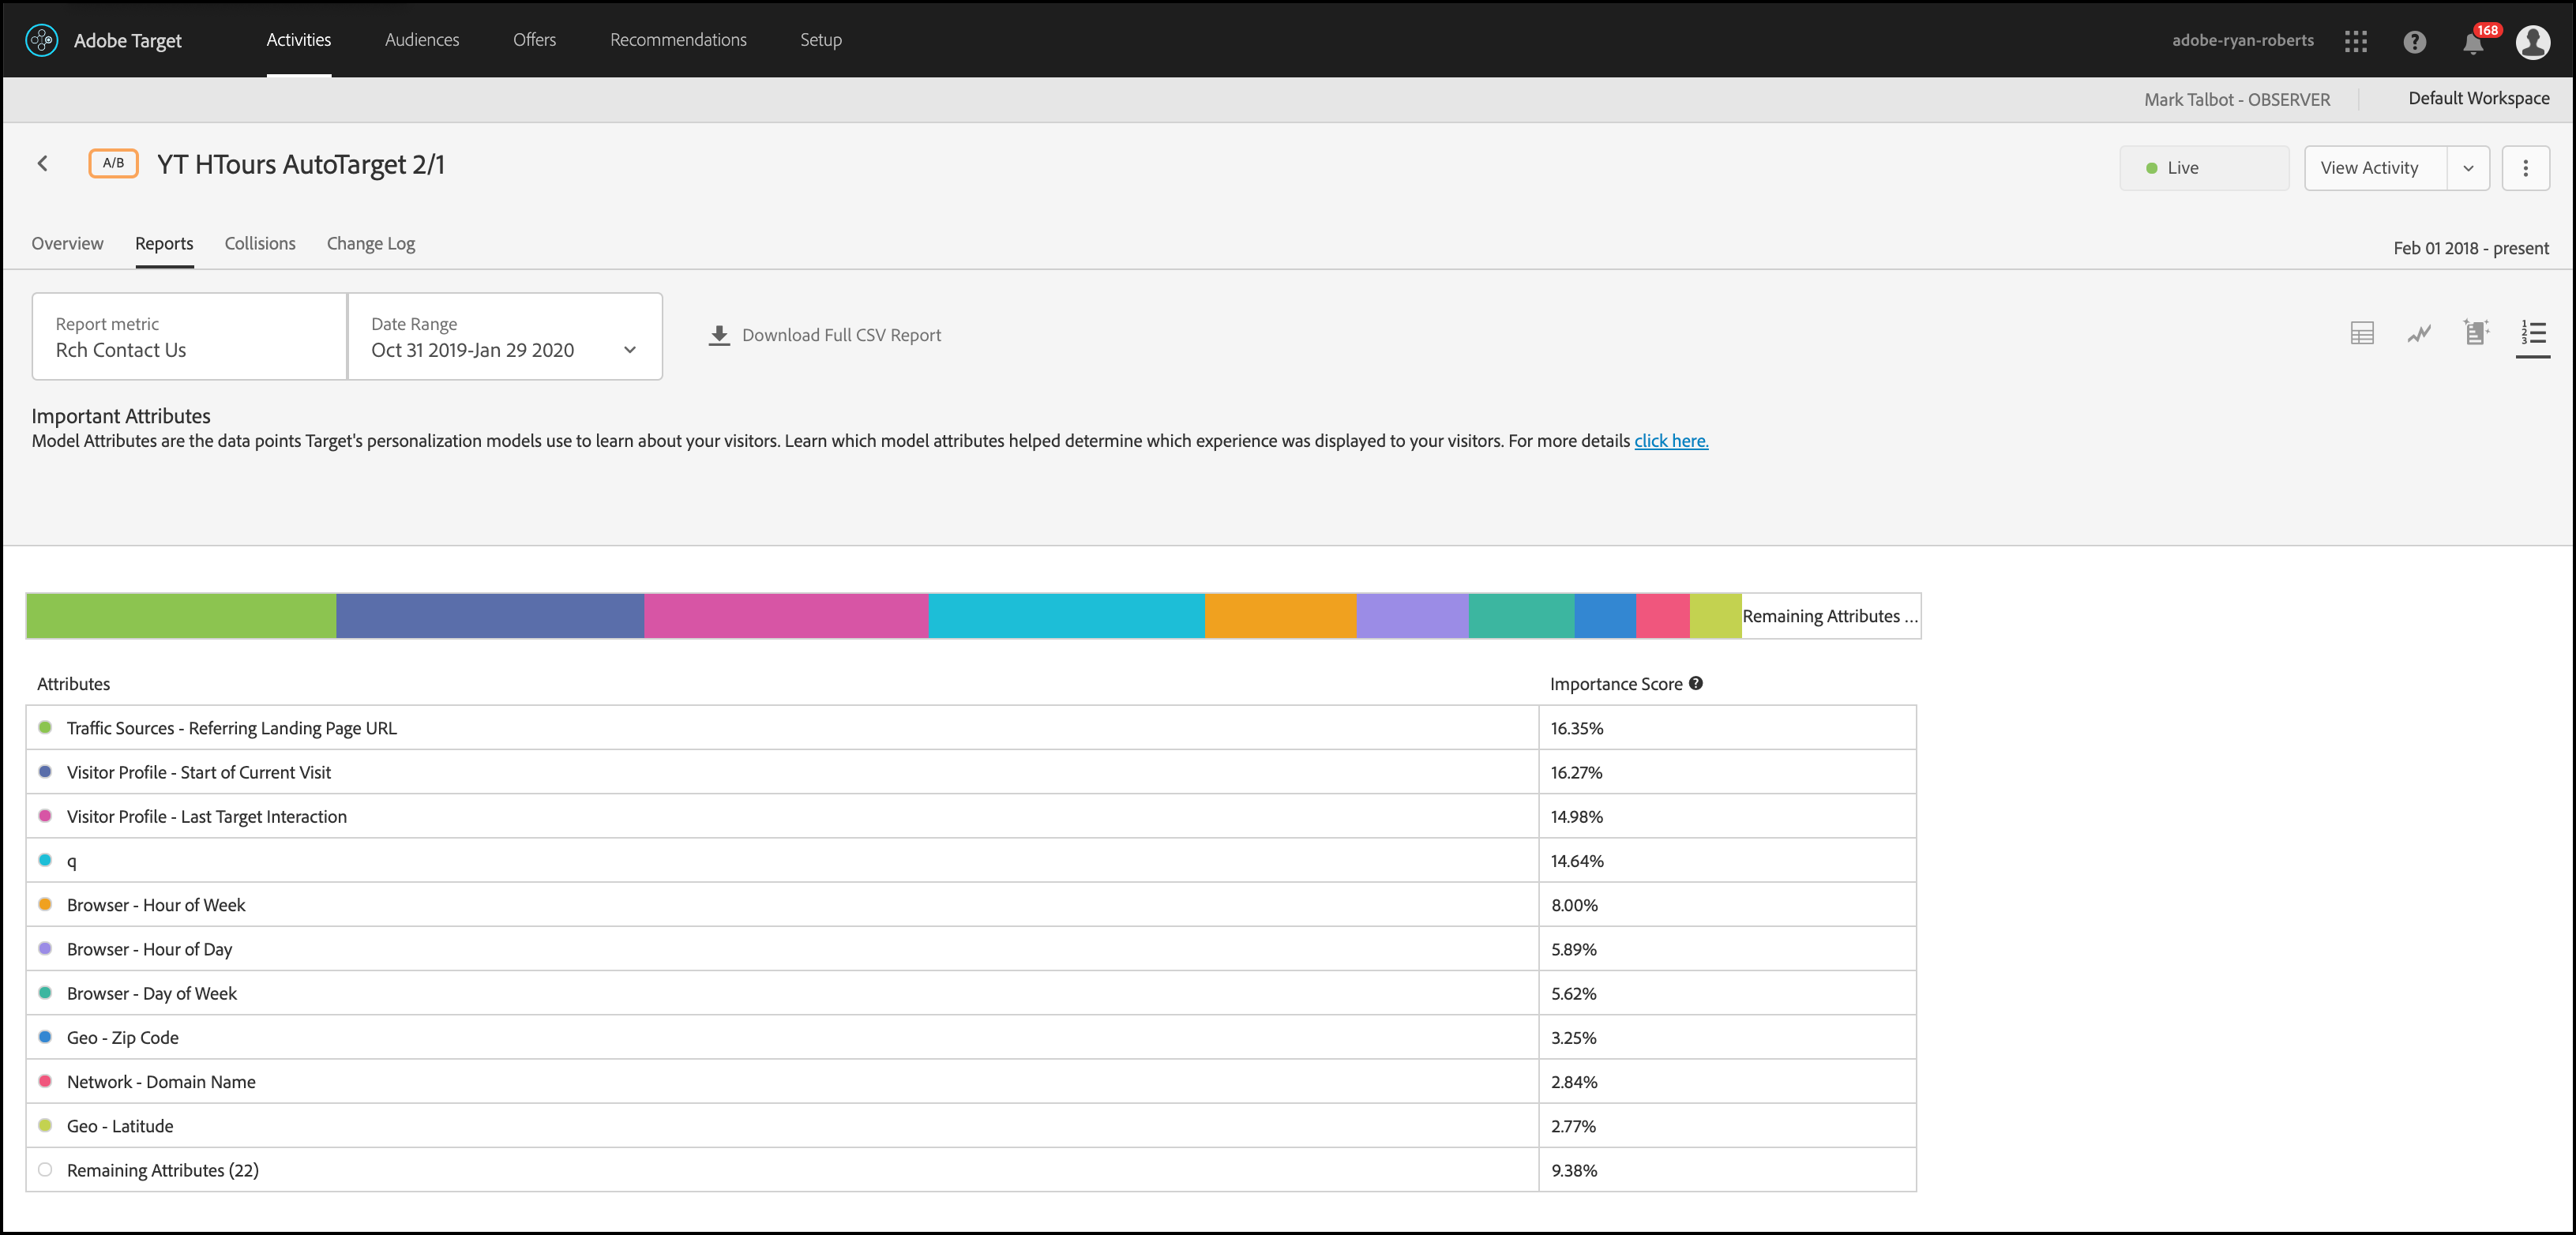Open the Audiences menu item
2576x1235 pixels.
click(x=422, y=40)
